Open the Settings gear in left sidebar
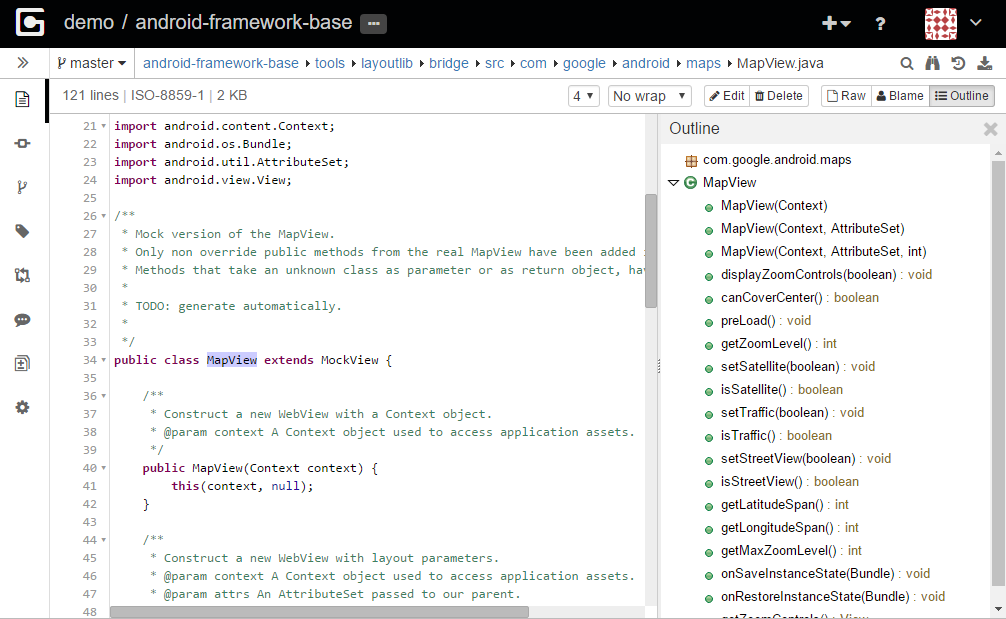The height and width of the screenshot is (619, 1006). coord(22,407)
